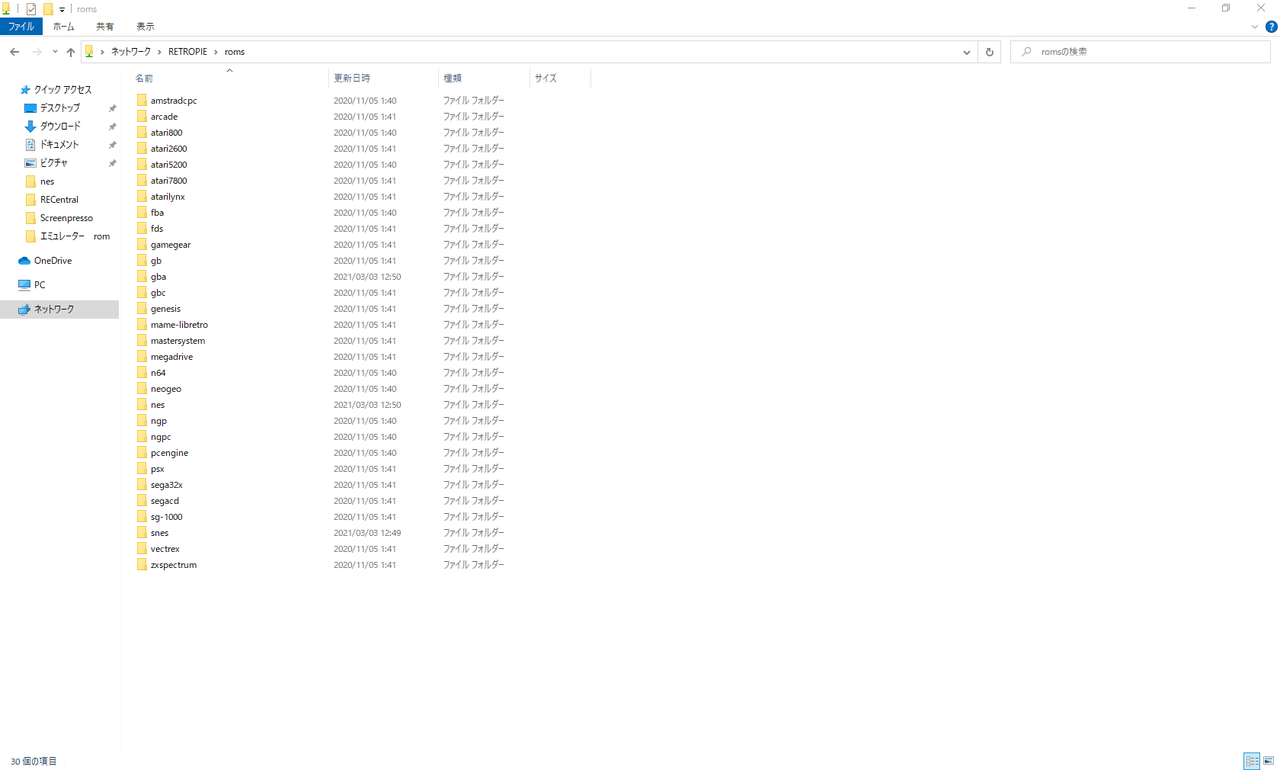1280x770 pixels.
Task: Select the psx folder icon
Action: point(142,469)
